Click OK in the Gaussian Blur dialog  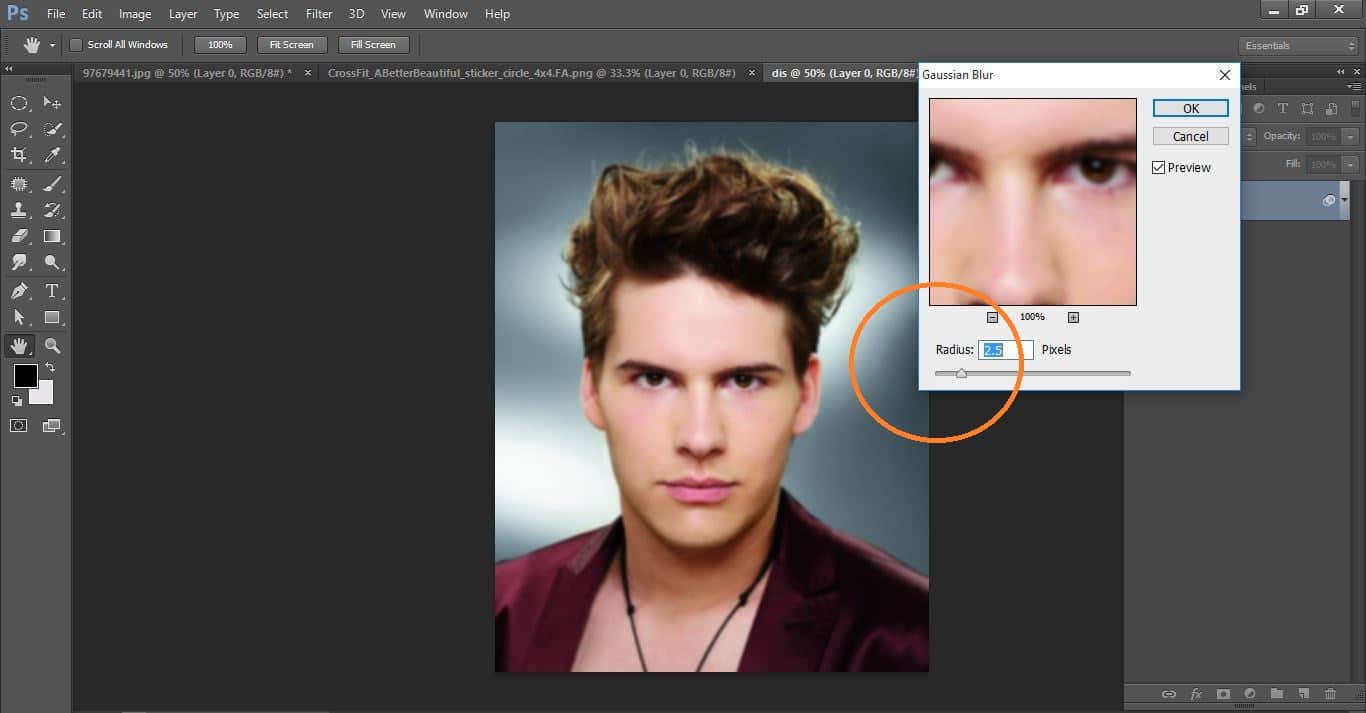coord(1190,107)
